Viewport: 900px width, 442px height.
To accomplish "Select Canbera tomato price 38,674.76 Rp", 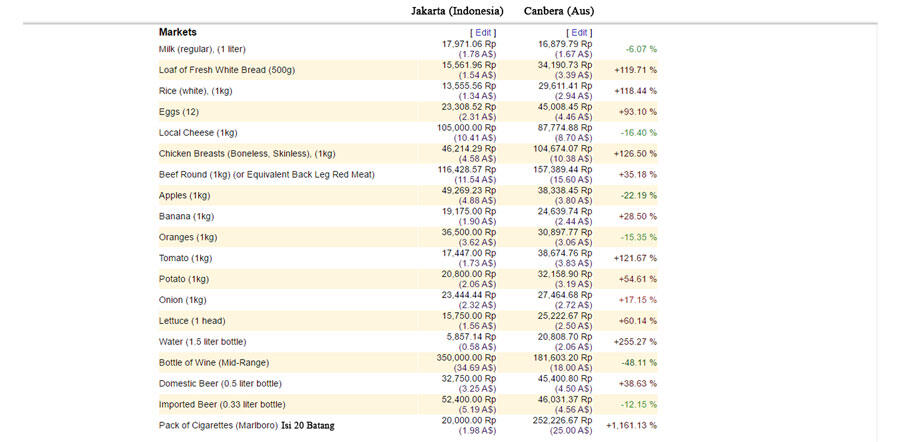I will click(x=565, y=253).
